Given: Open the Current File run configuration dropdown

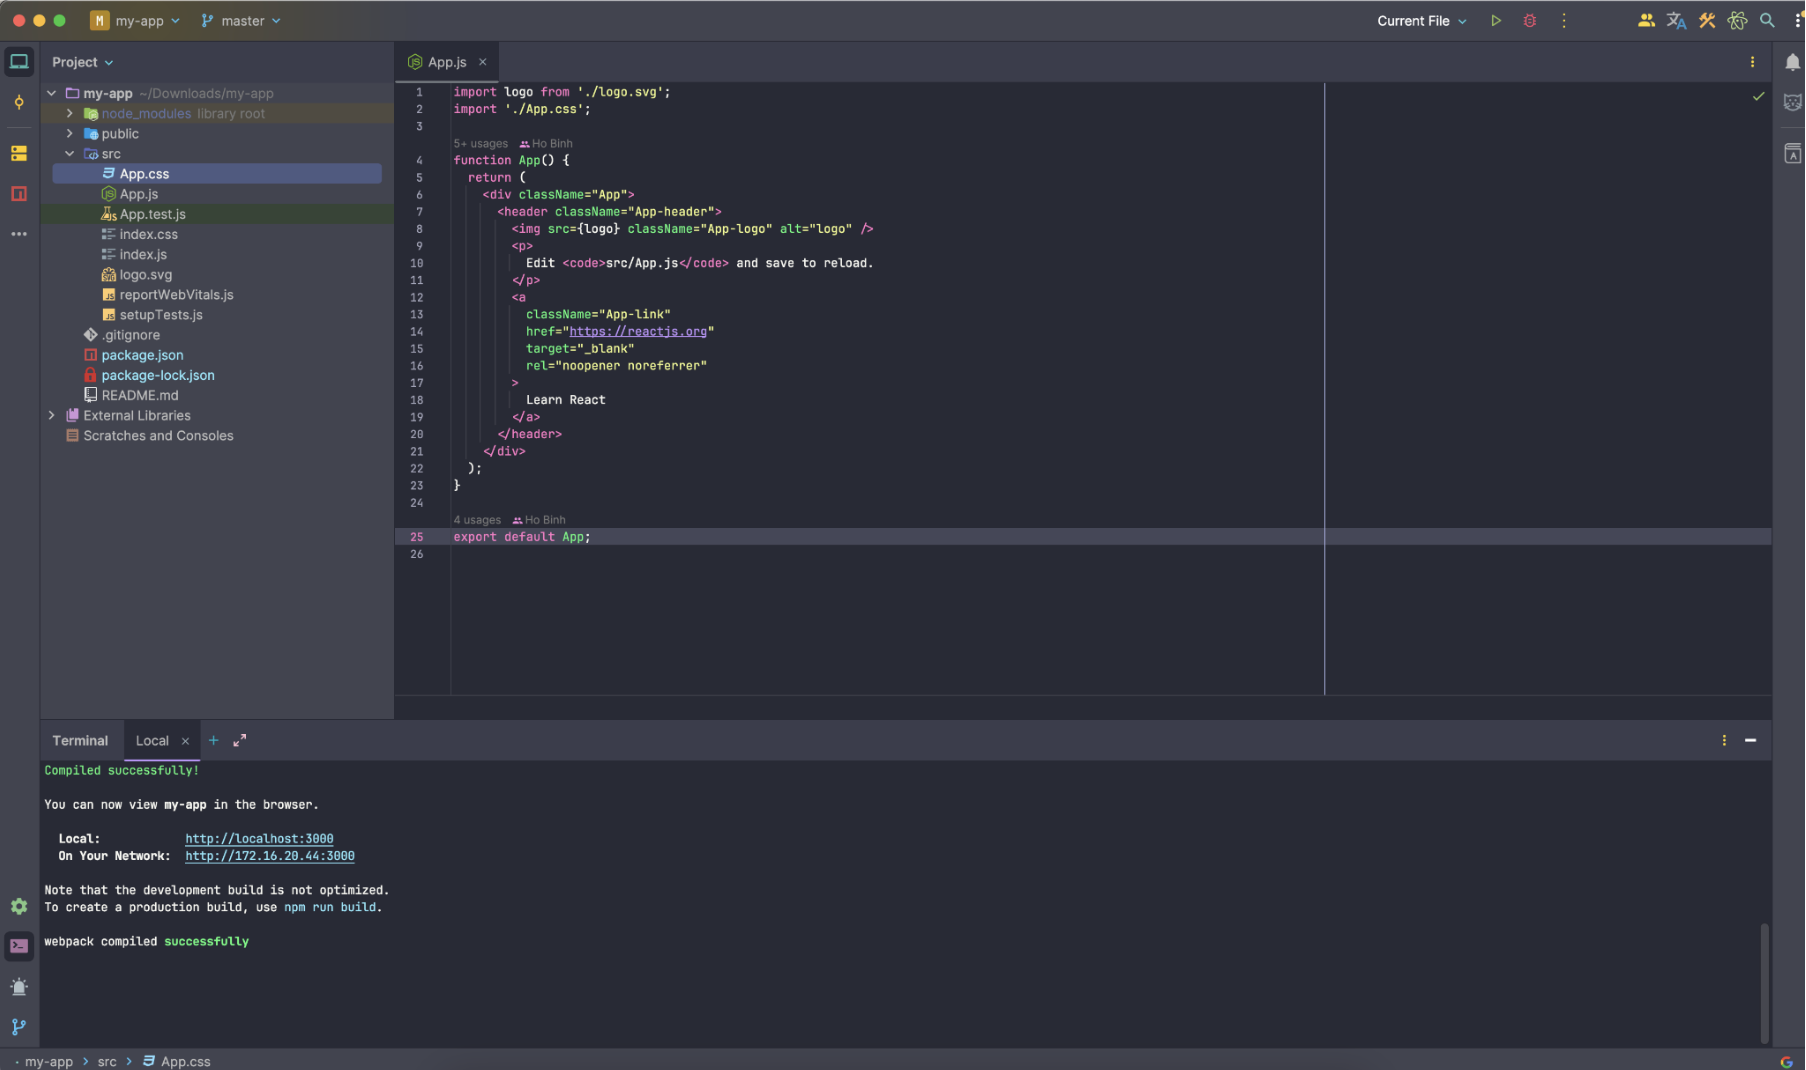Looking at the screenshot, I should (x=1421, y=21).
